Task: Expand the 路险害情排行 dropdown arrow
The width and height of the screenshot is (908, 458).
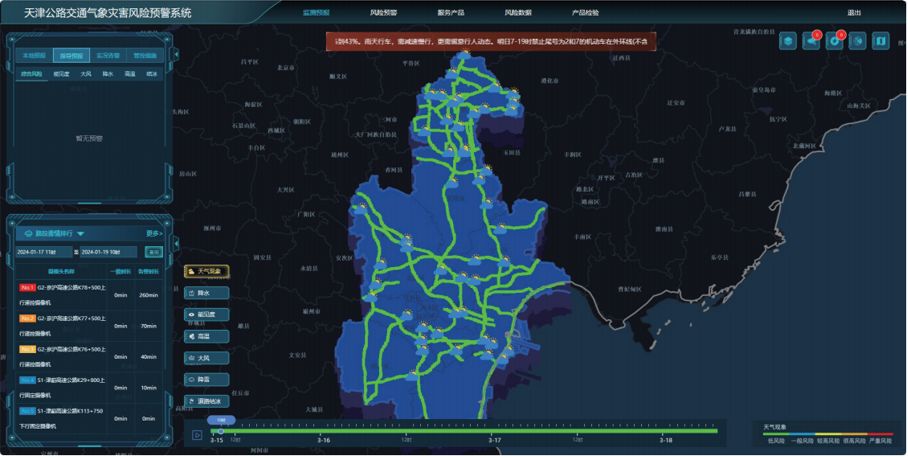Action: 80,233
